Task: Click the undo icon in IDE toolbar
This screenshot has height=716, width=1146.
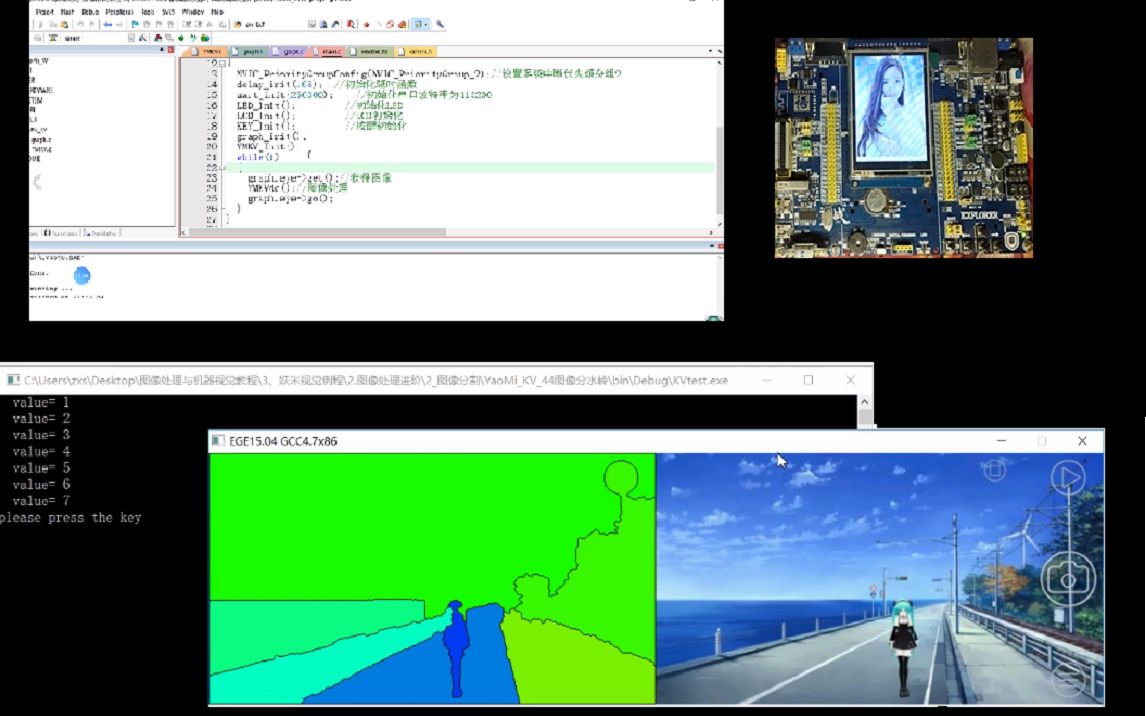Action: coord(80,24)
